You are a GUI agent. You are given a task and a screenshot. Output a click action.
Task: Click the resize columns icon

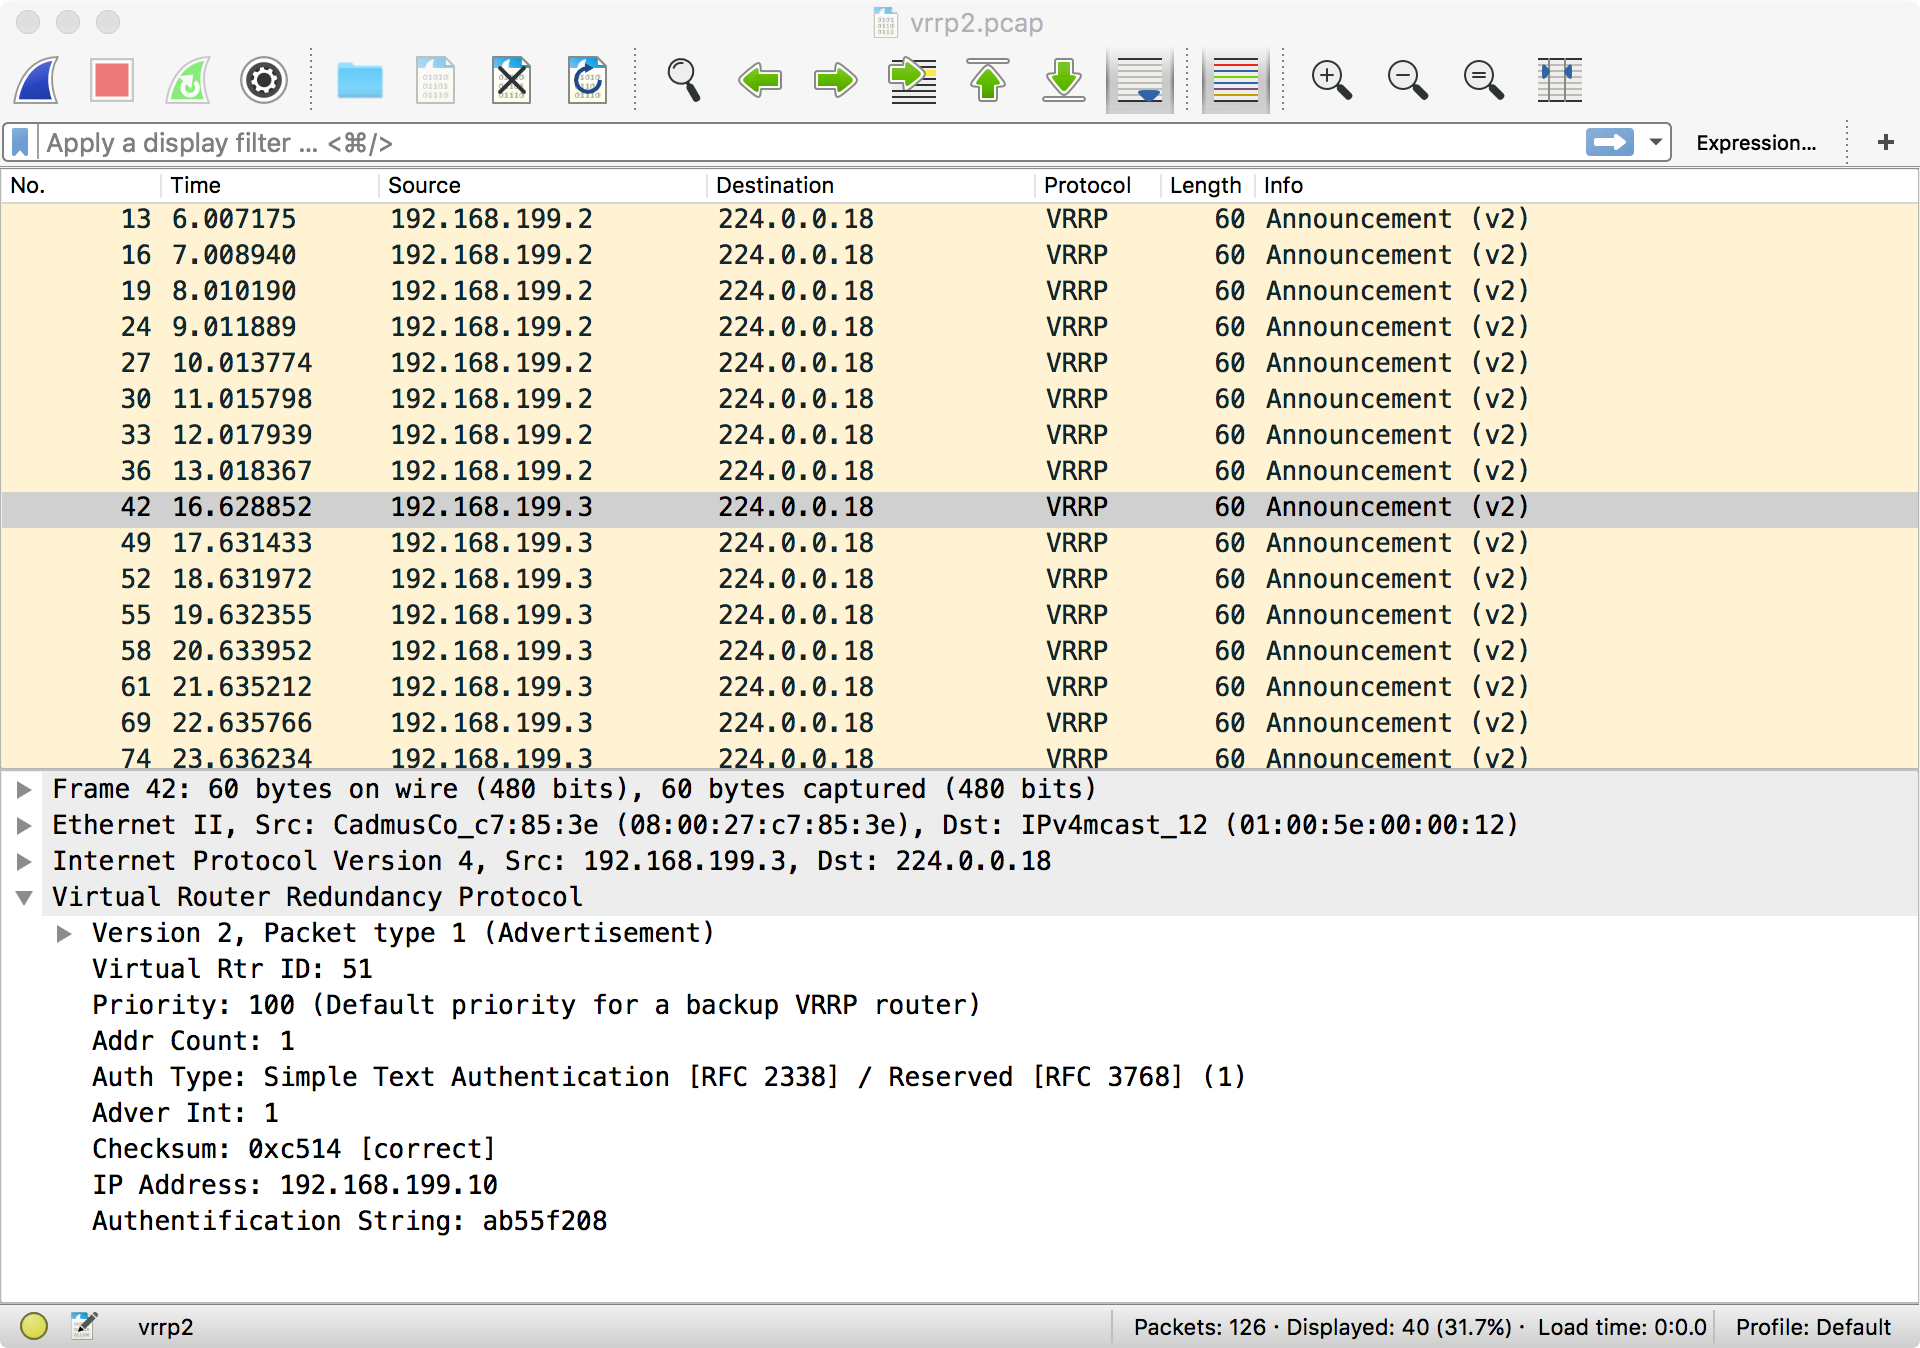click(1559, 80)
